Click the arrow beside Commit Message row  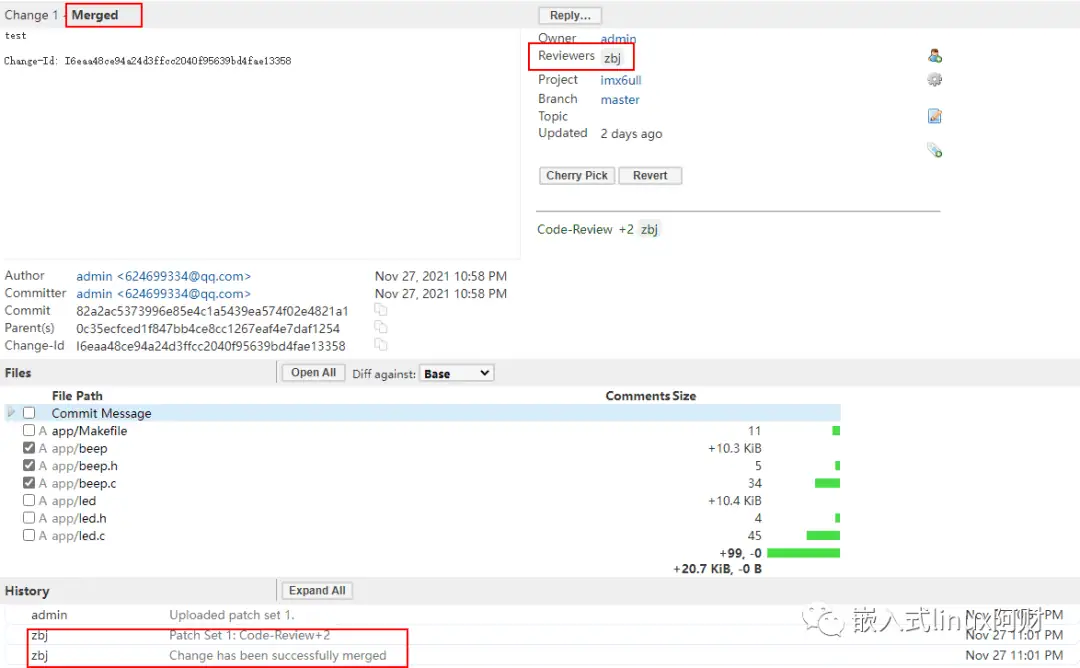click(11, 413)
